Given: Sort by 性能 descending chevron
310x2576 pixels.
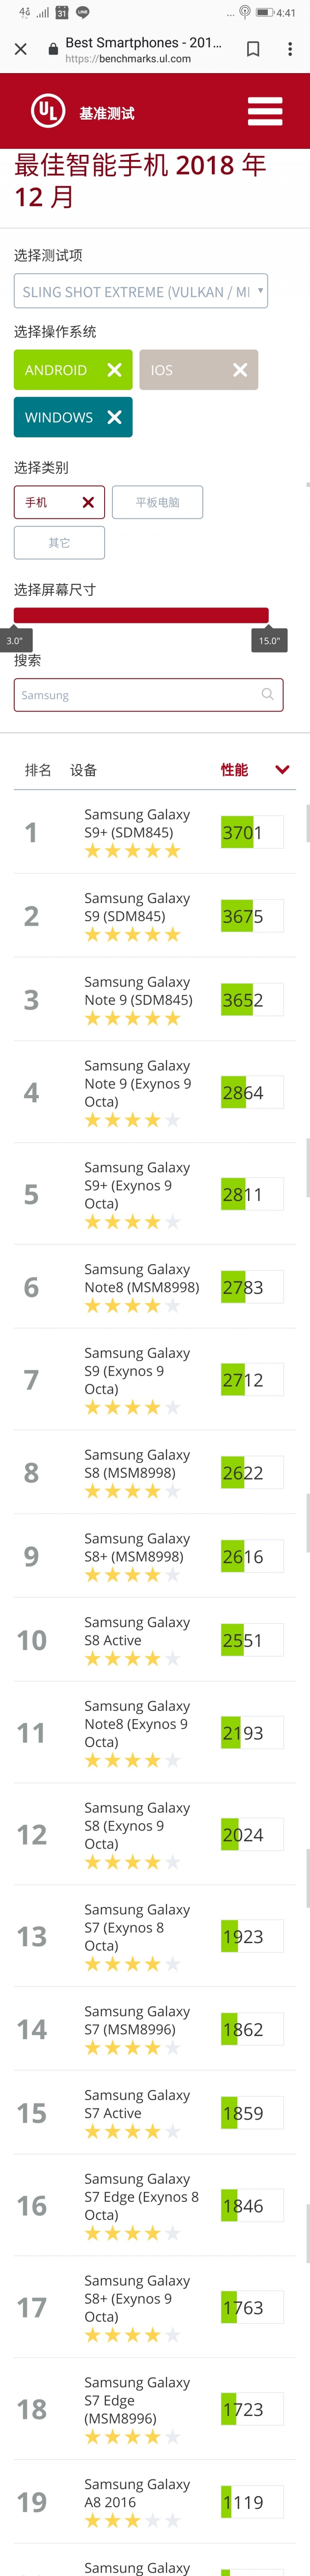Looking at the screenshot, I should click(282, 769).
